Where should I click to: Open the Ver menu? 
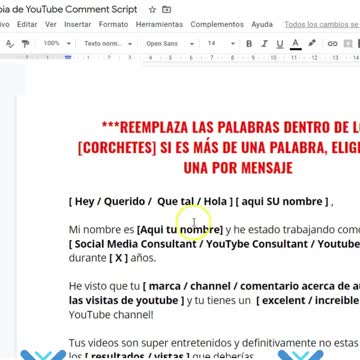tap(51, 24)
